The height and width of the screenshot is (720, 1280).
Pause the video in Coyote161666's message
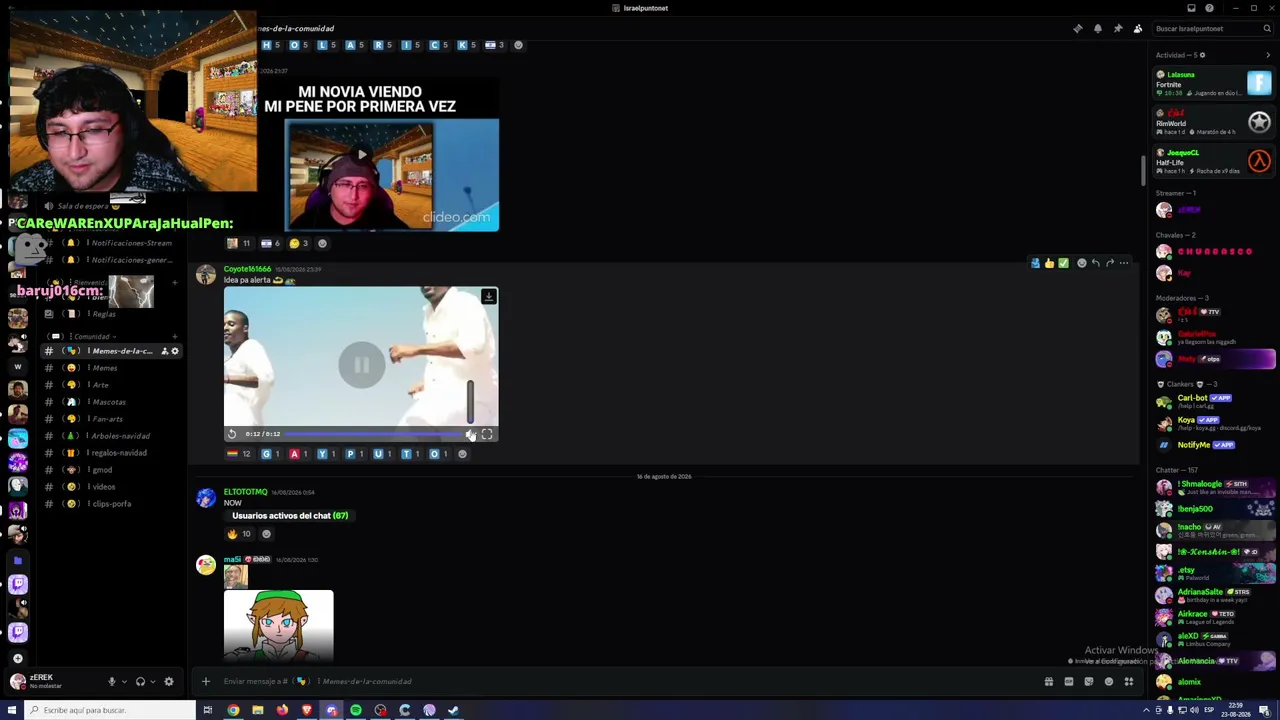tap(361, 365)
